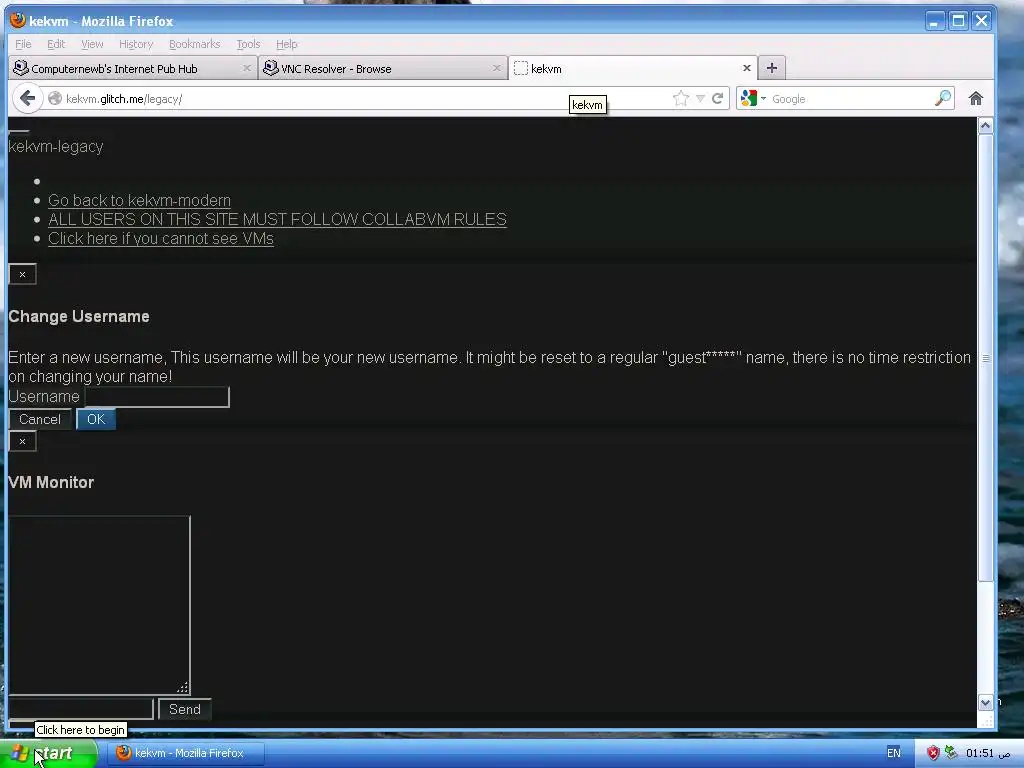Open a new tab with the plus button
This screenshot has width=1024, height=768.
tap(771, 68)
